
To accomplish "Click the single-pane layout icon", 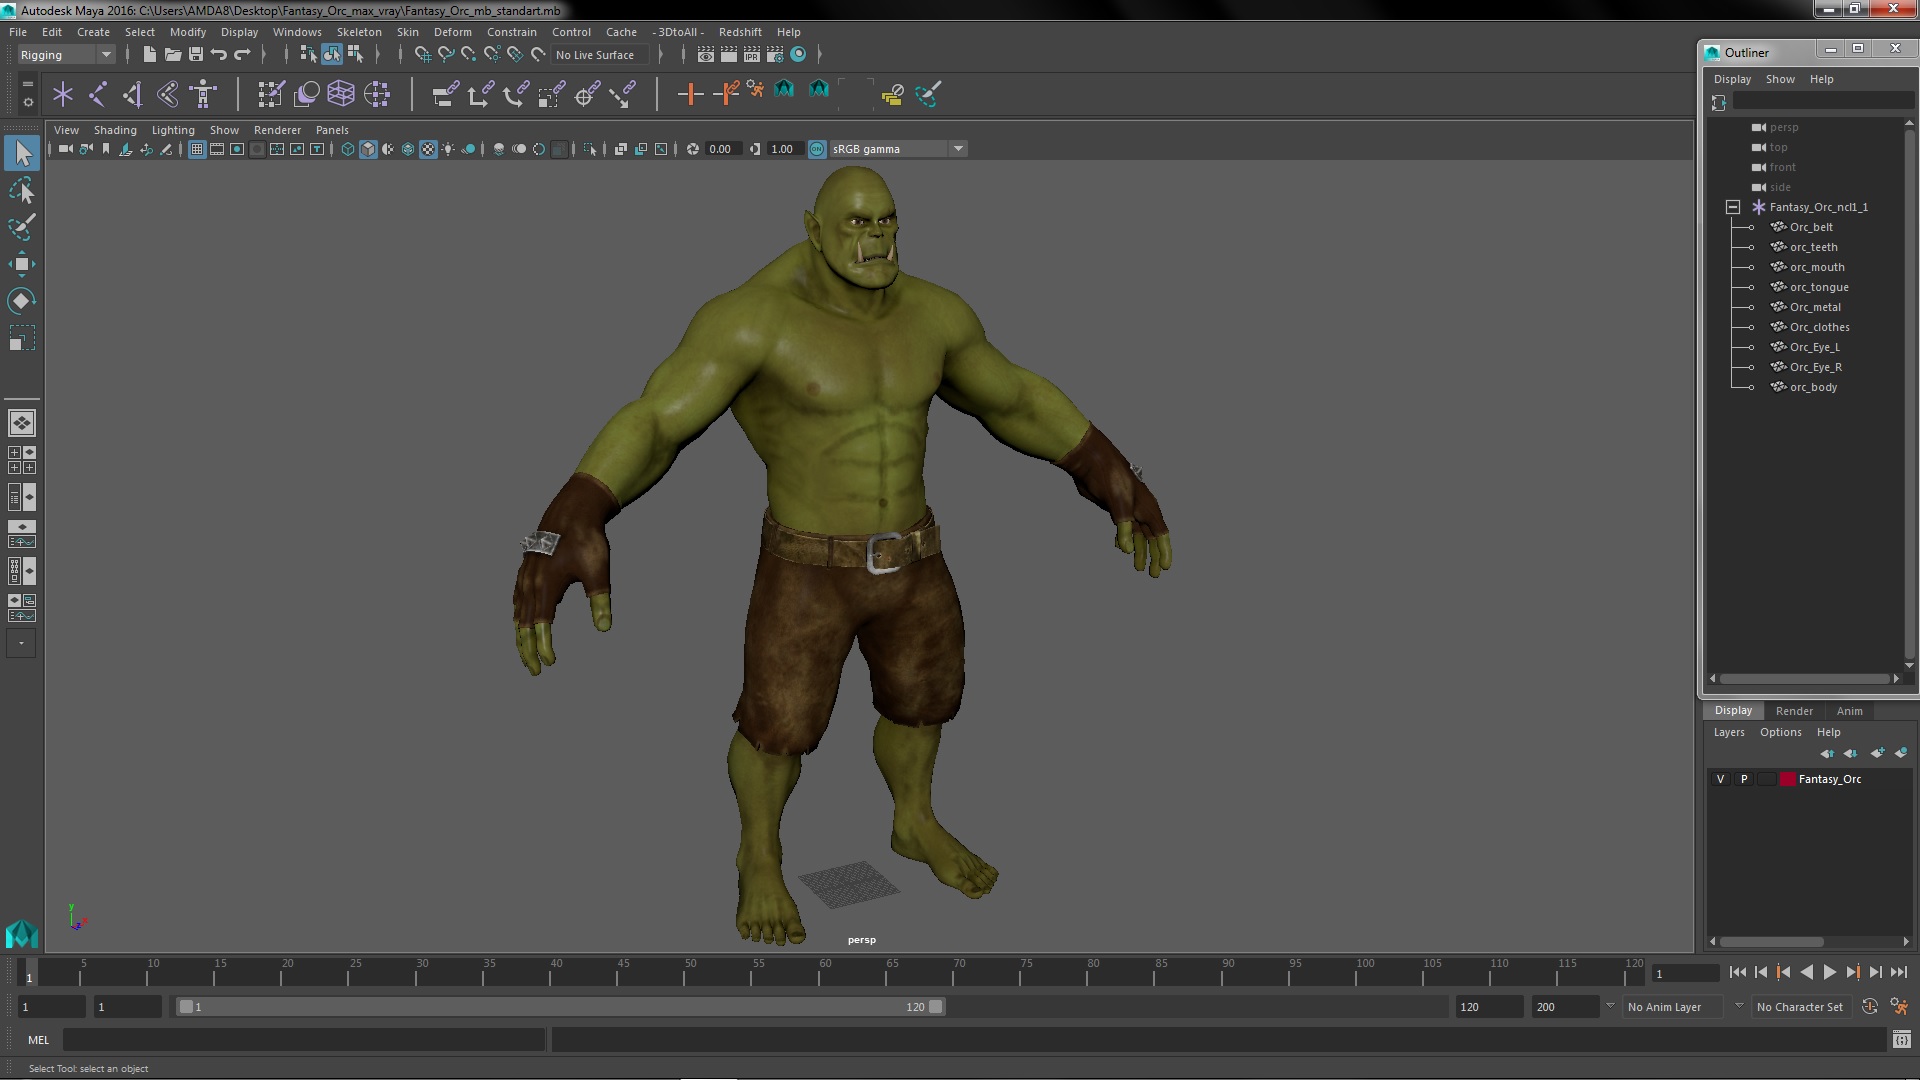I will click(22, 423).
